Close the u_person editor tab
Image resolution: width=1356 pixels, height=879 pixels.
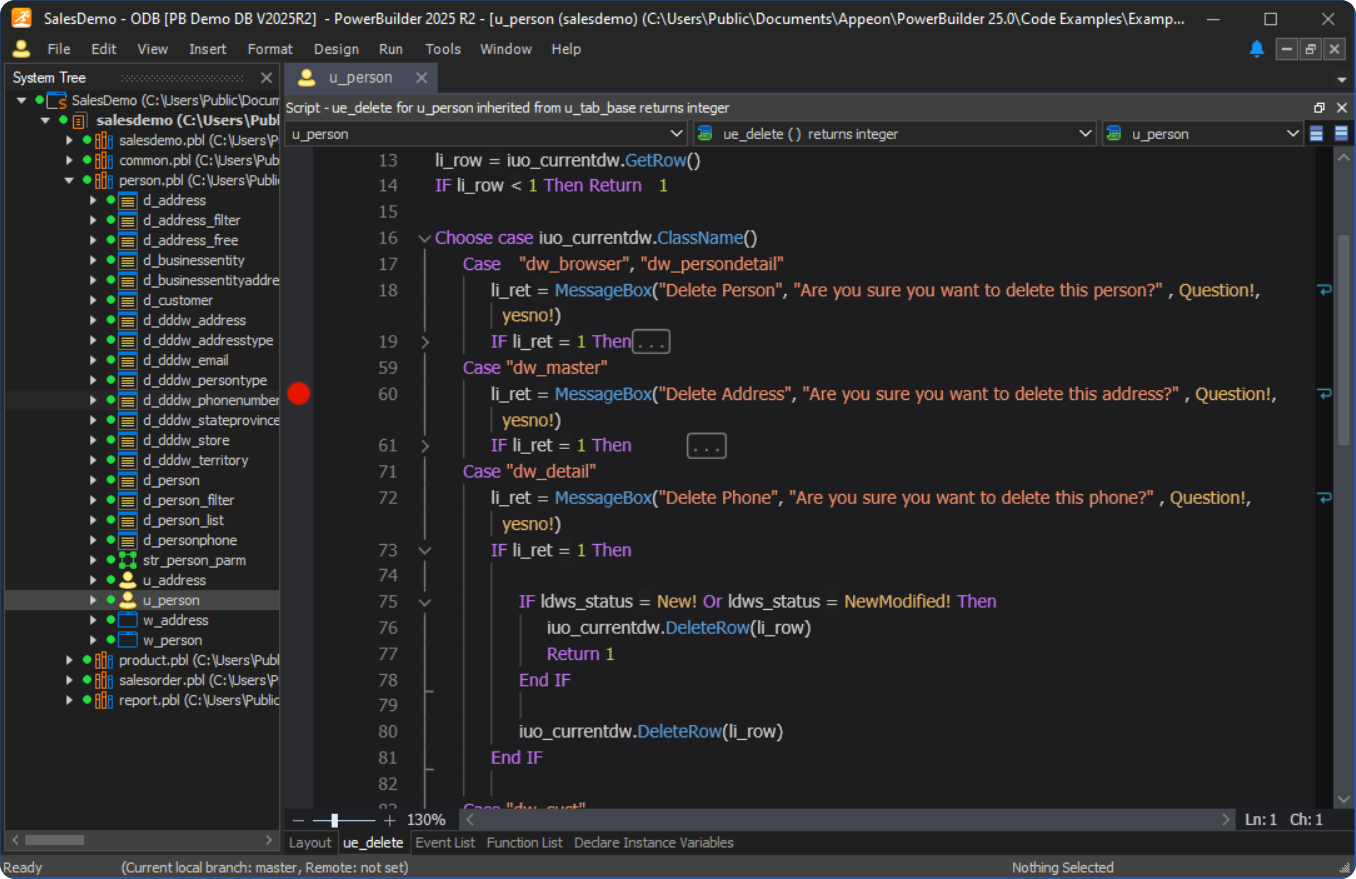pos(422,78)
